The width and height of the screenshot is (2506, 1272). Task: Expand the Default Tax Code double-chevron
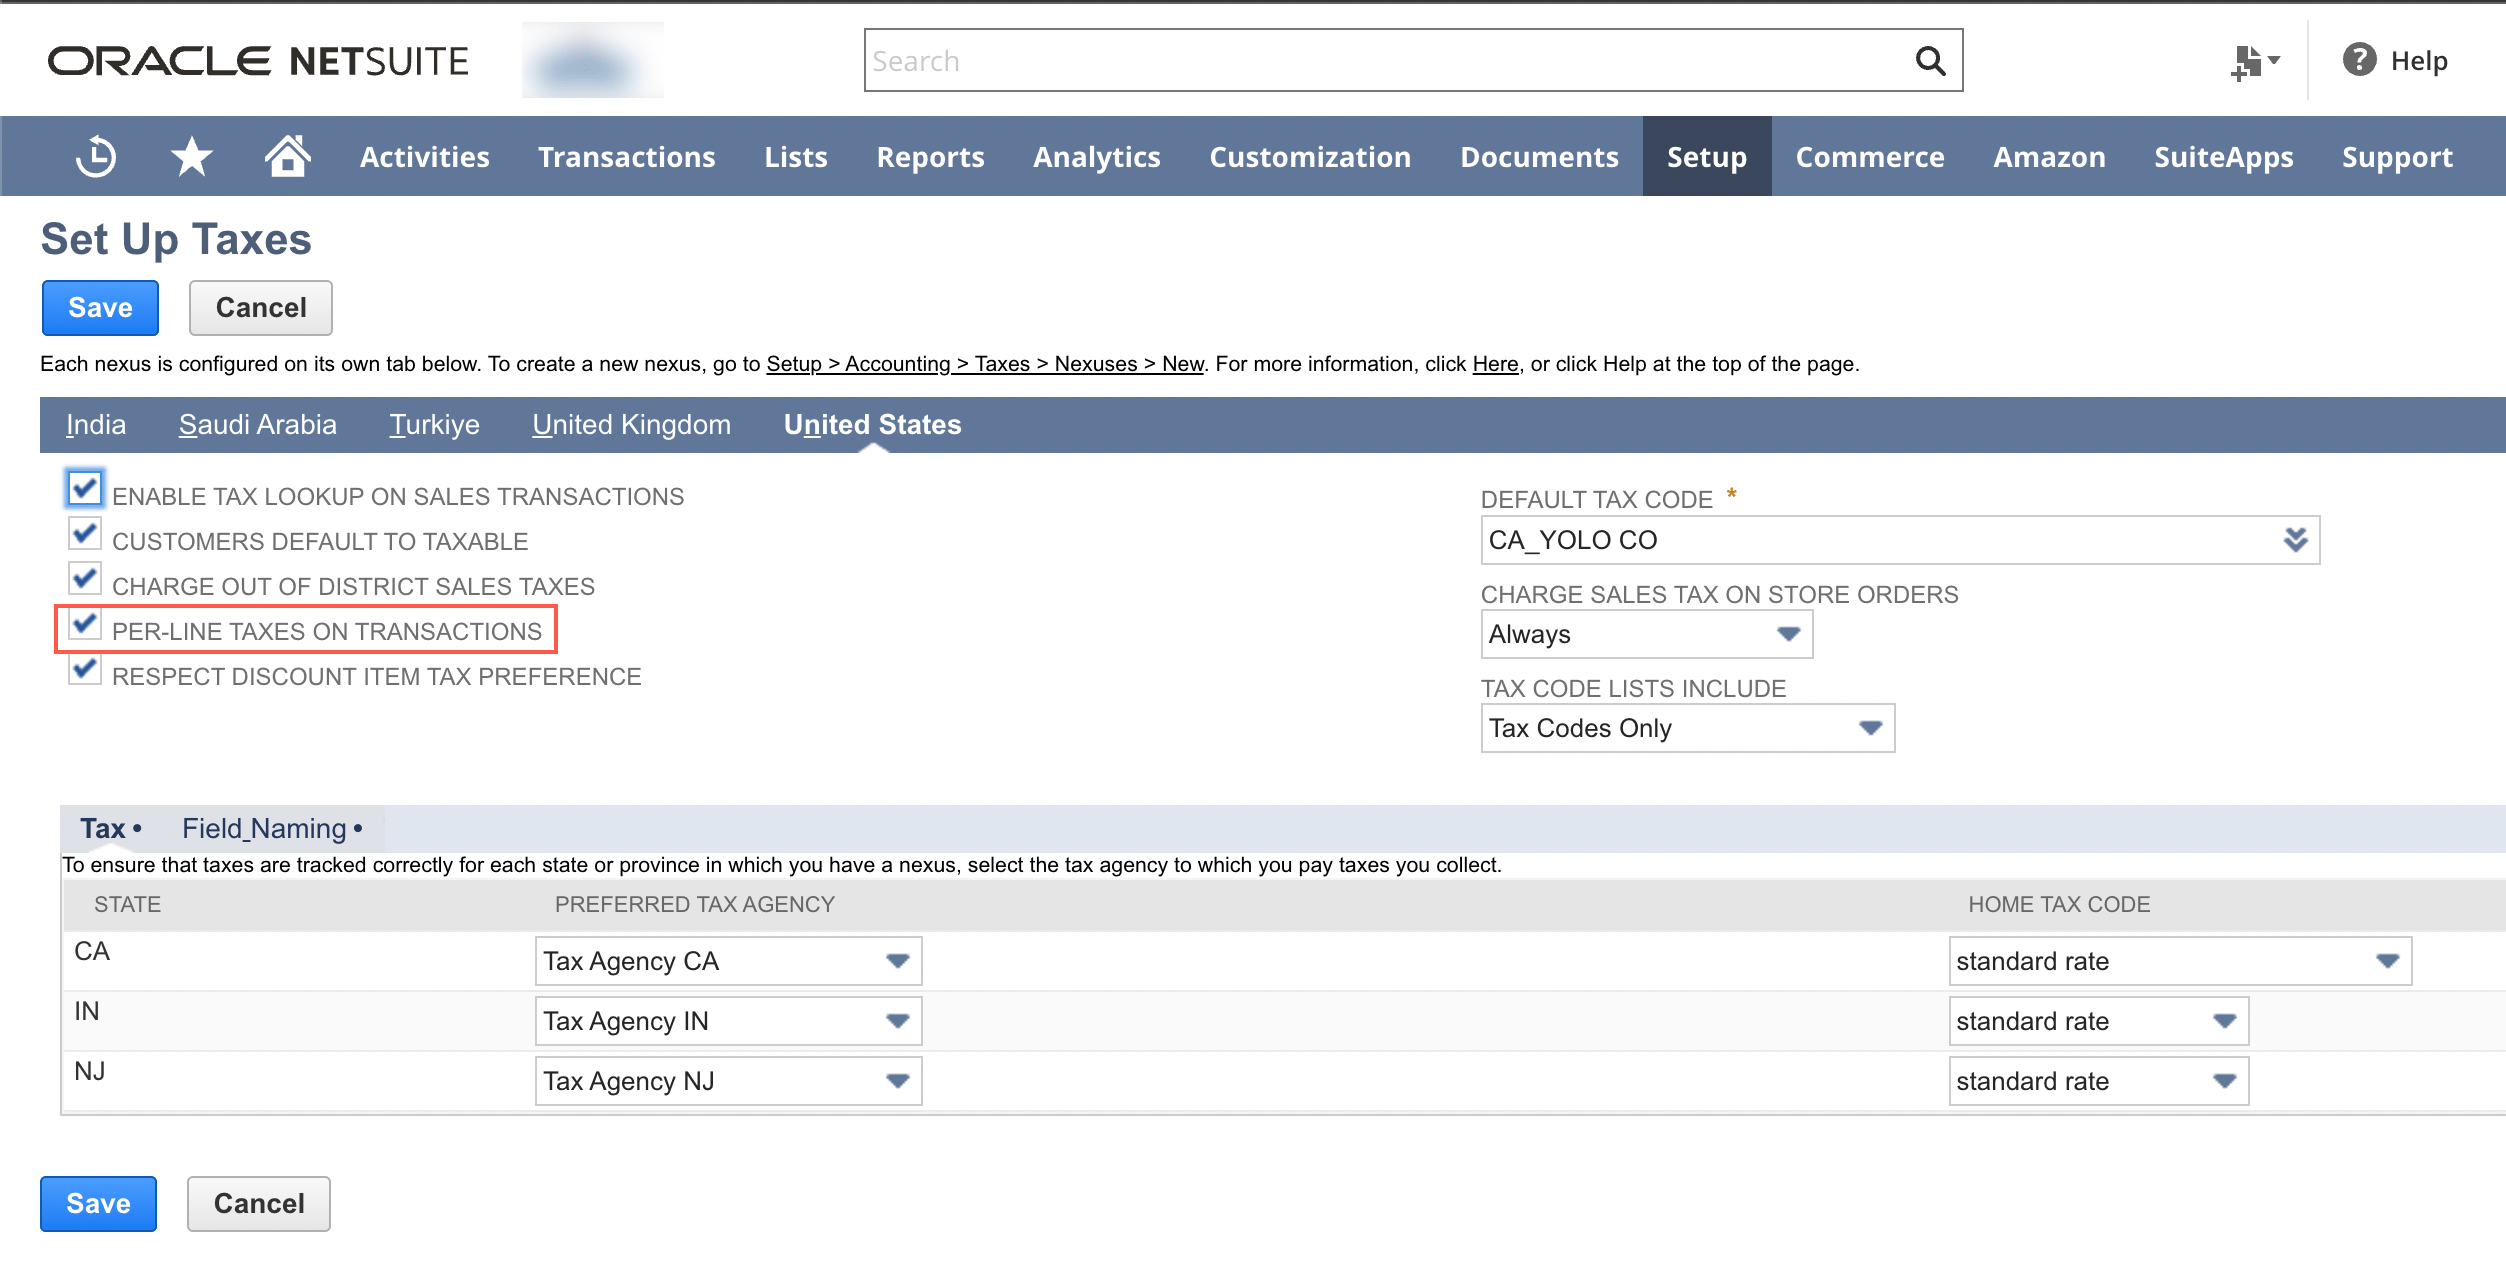click(x=2295, y=540)
